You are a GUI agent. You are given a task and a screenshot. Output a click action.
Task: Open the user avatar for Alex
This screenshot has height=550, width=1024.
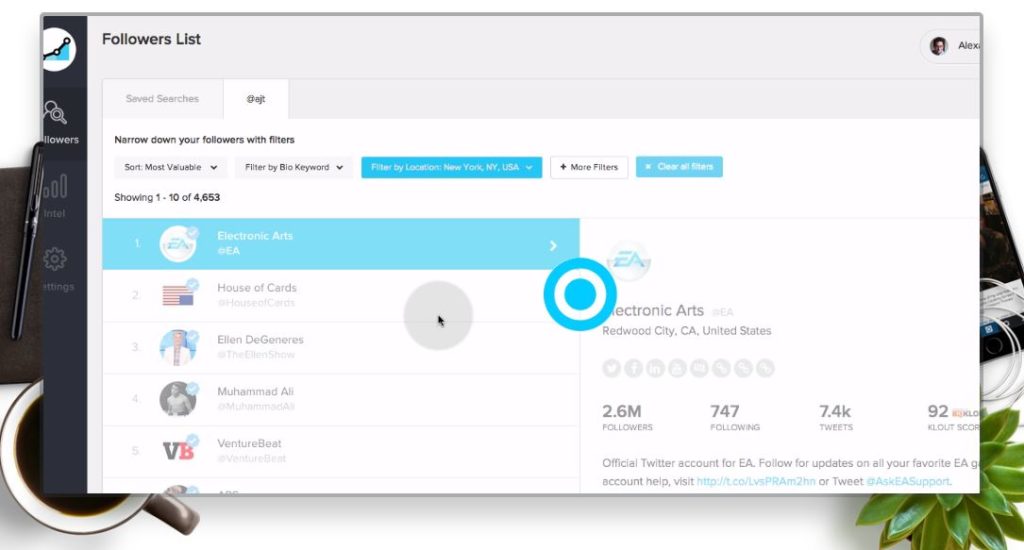point(938,46)
